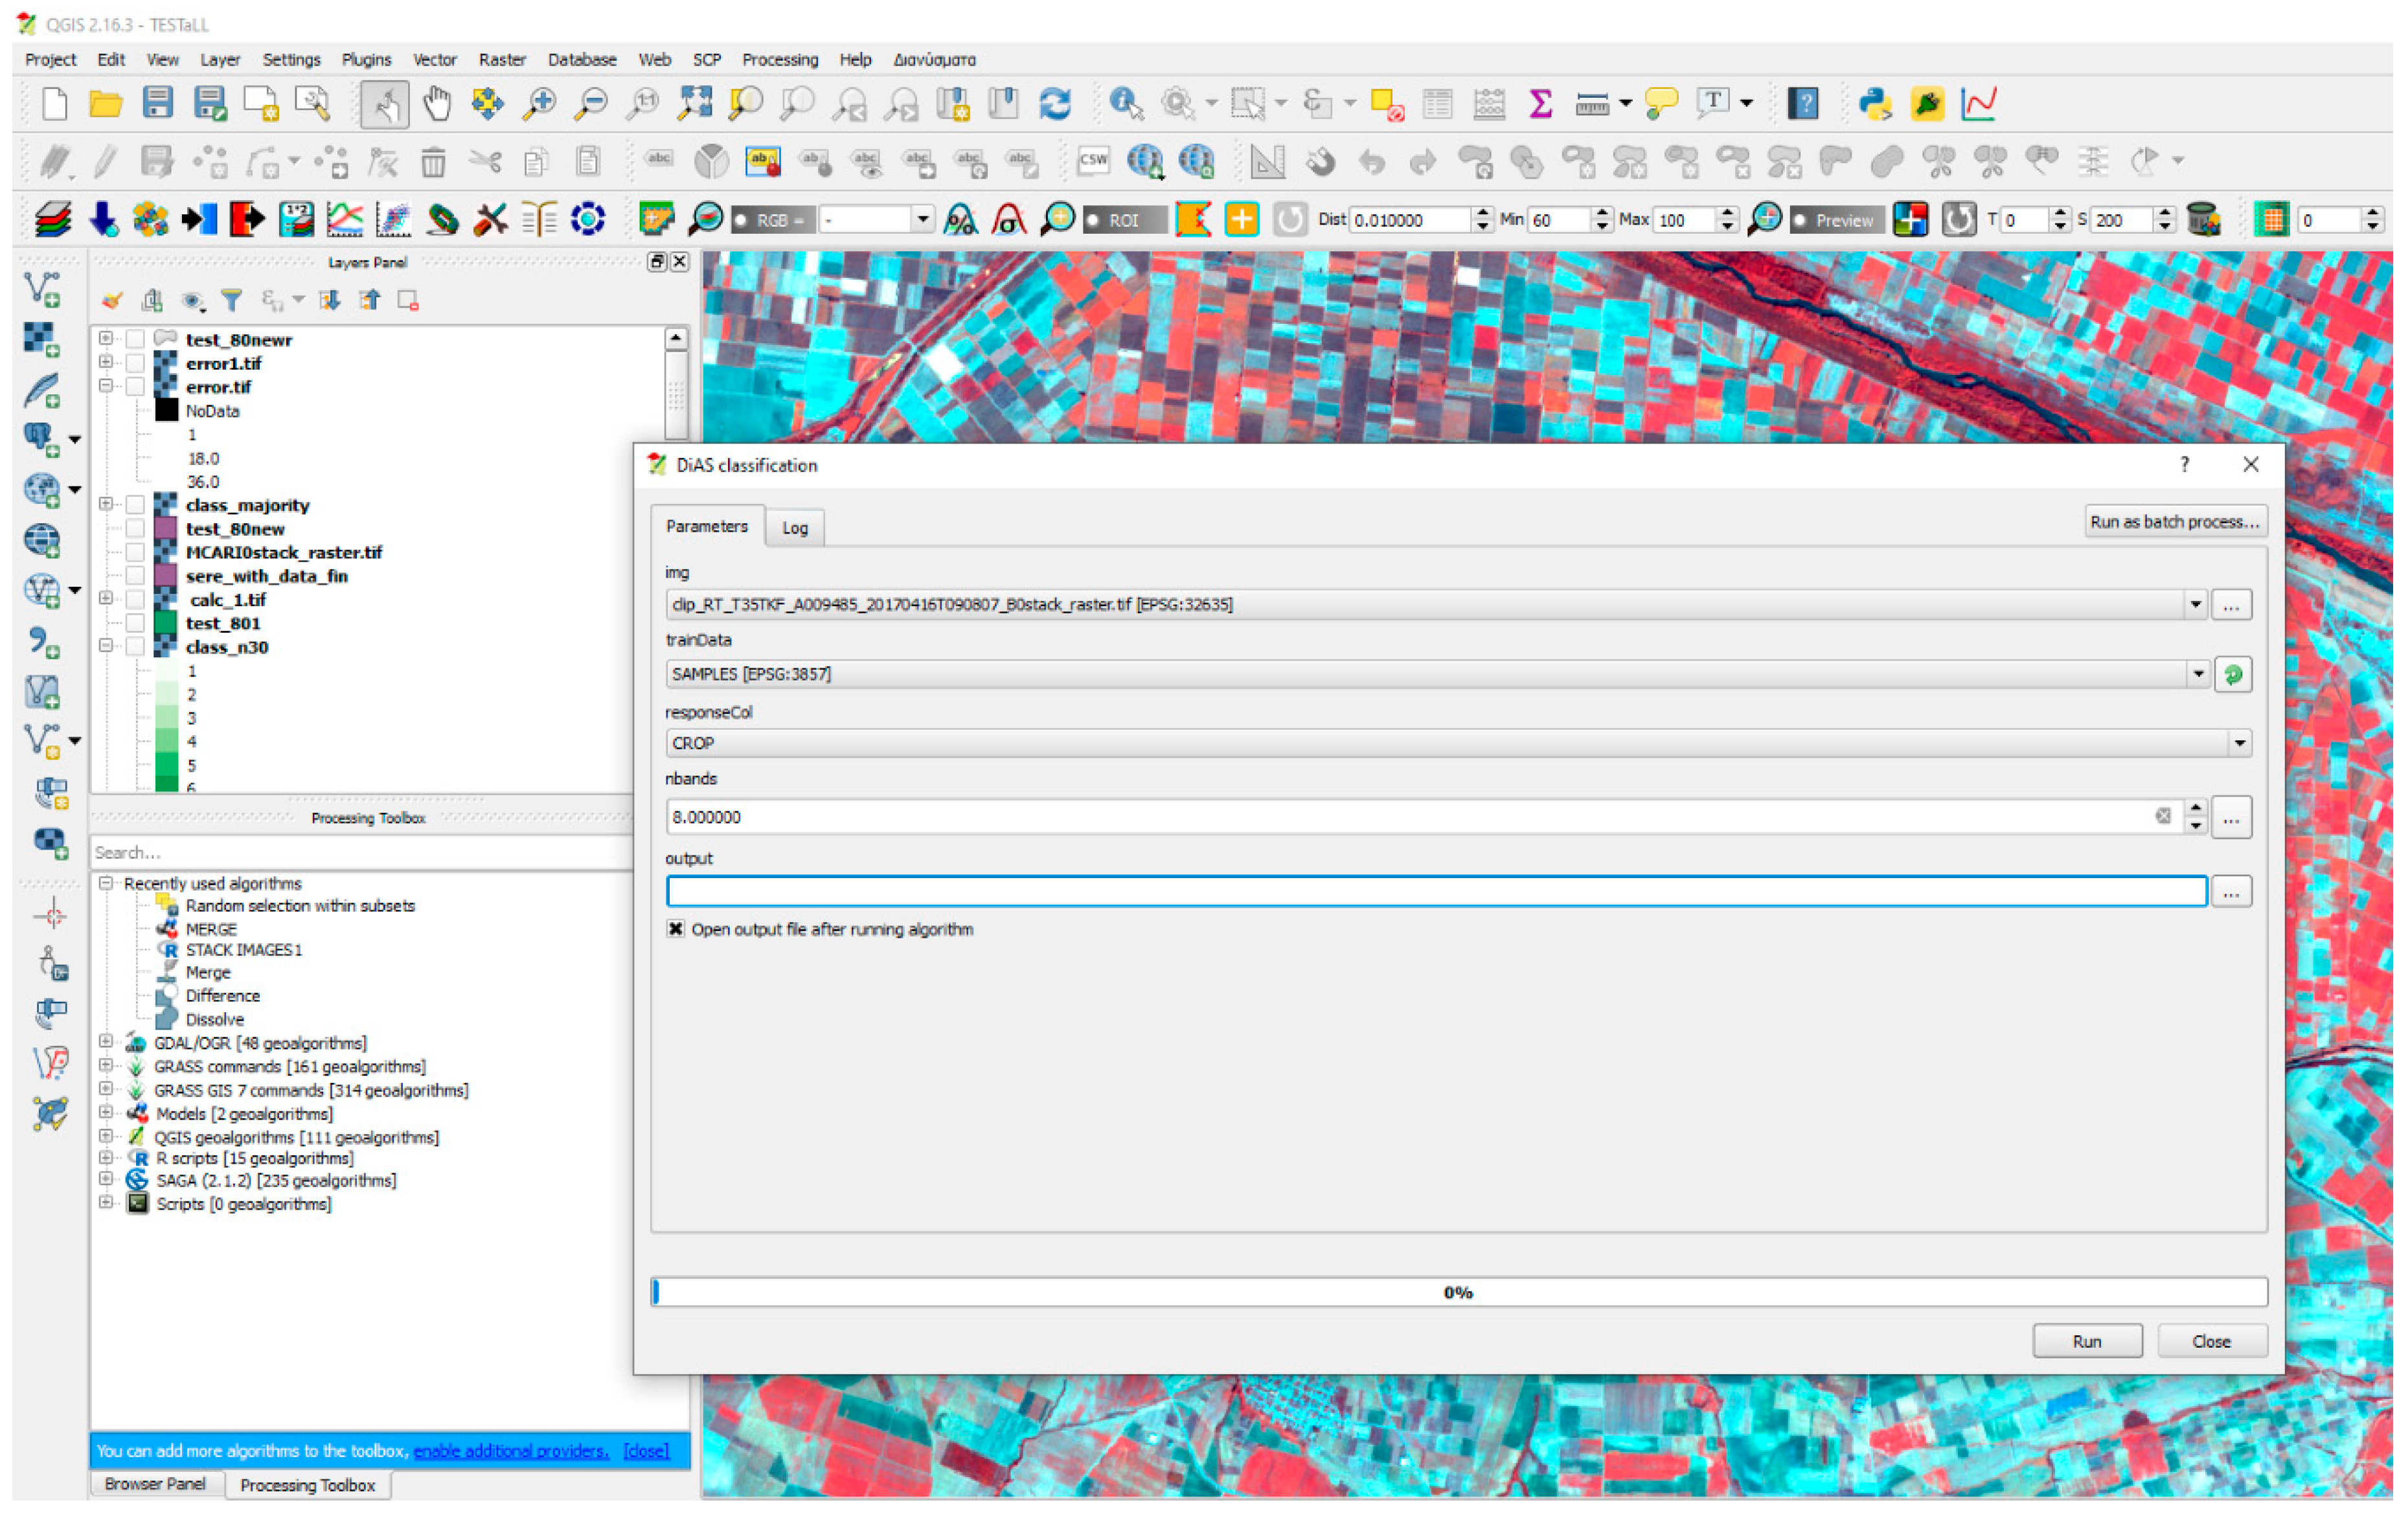2408x1518 pixels.
Task: Click the red line chart profile icon
Action: coord(1979,103)
